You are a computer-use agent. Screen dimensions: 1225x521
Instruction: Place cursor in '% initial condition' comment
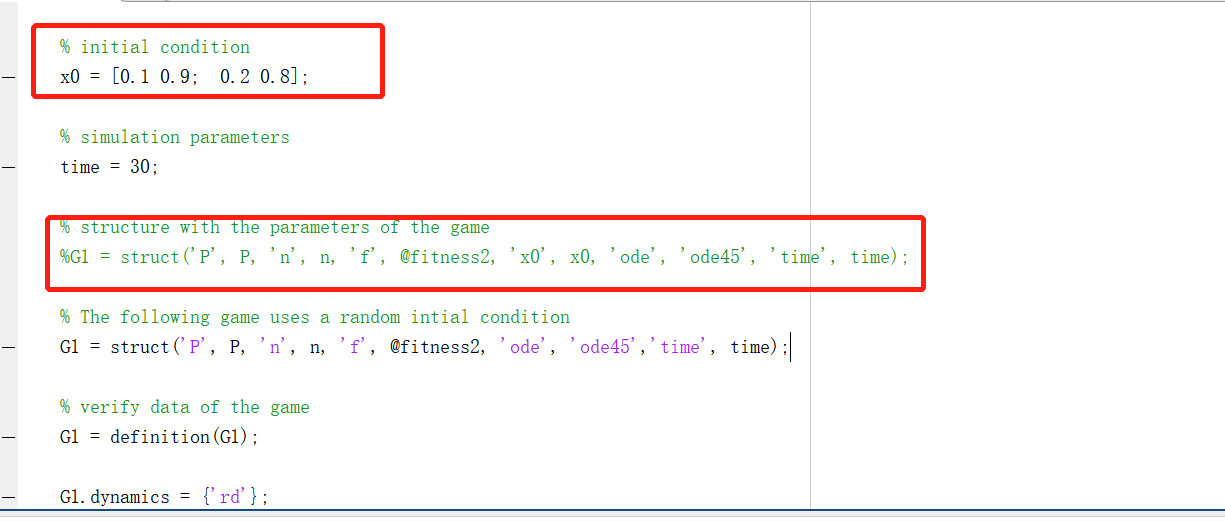coord(155,47)
